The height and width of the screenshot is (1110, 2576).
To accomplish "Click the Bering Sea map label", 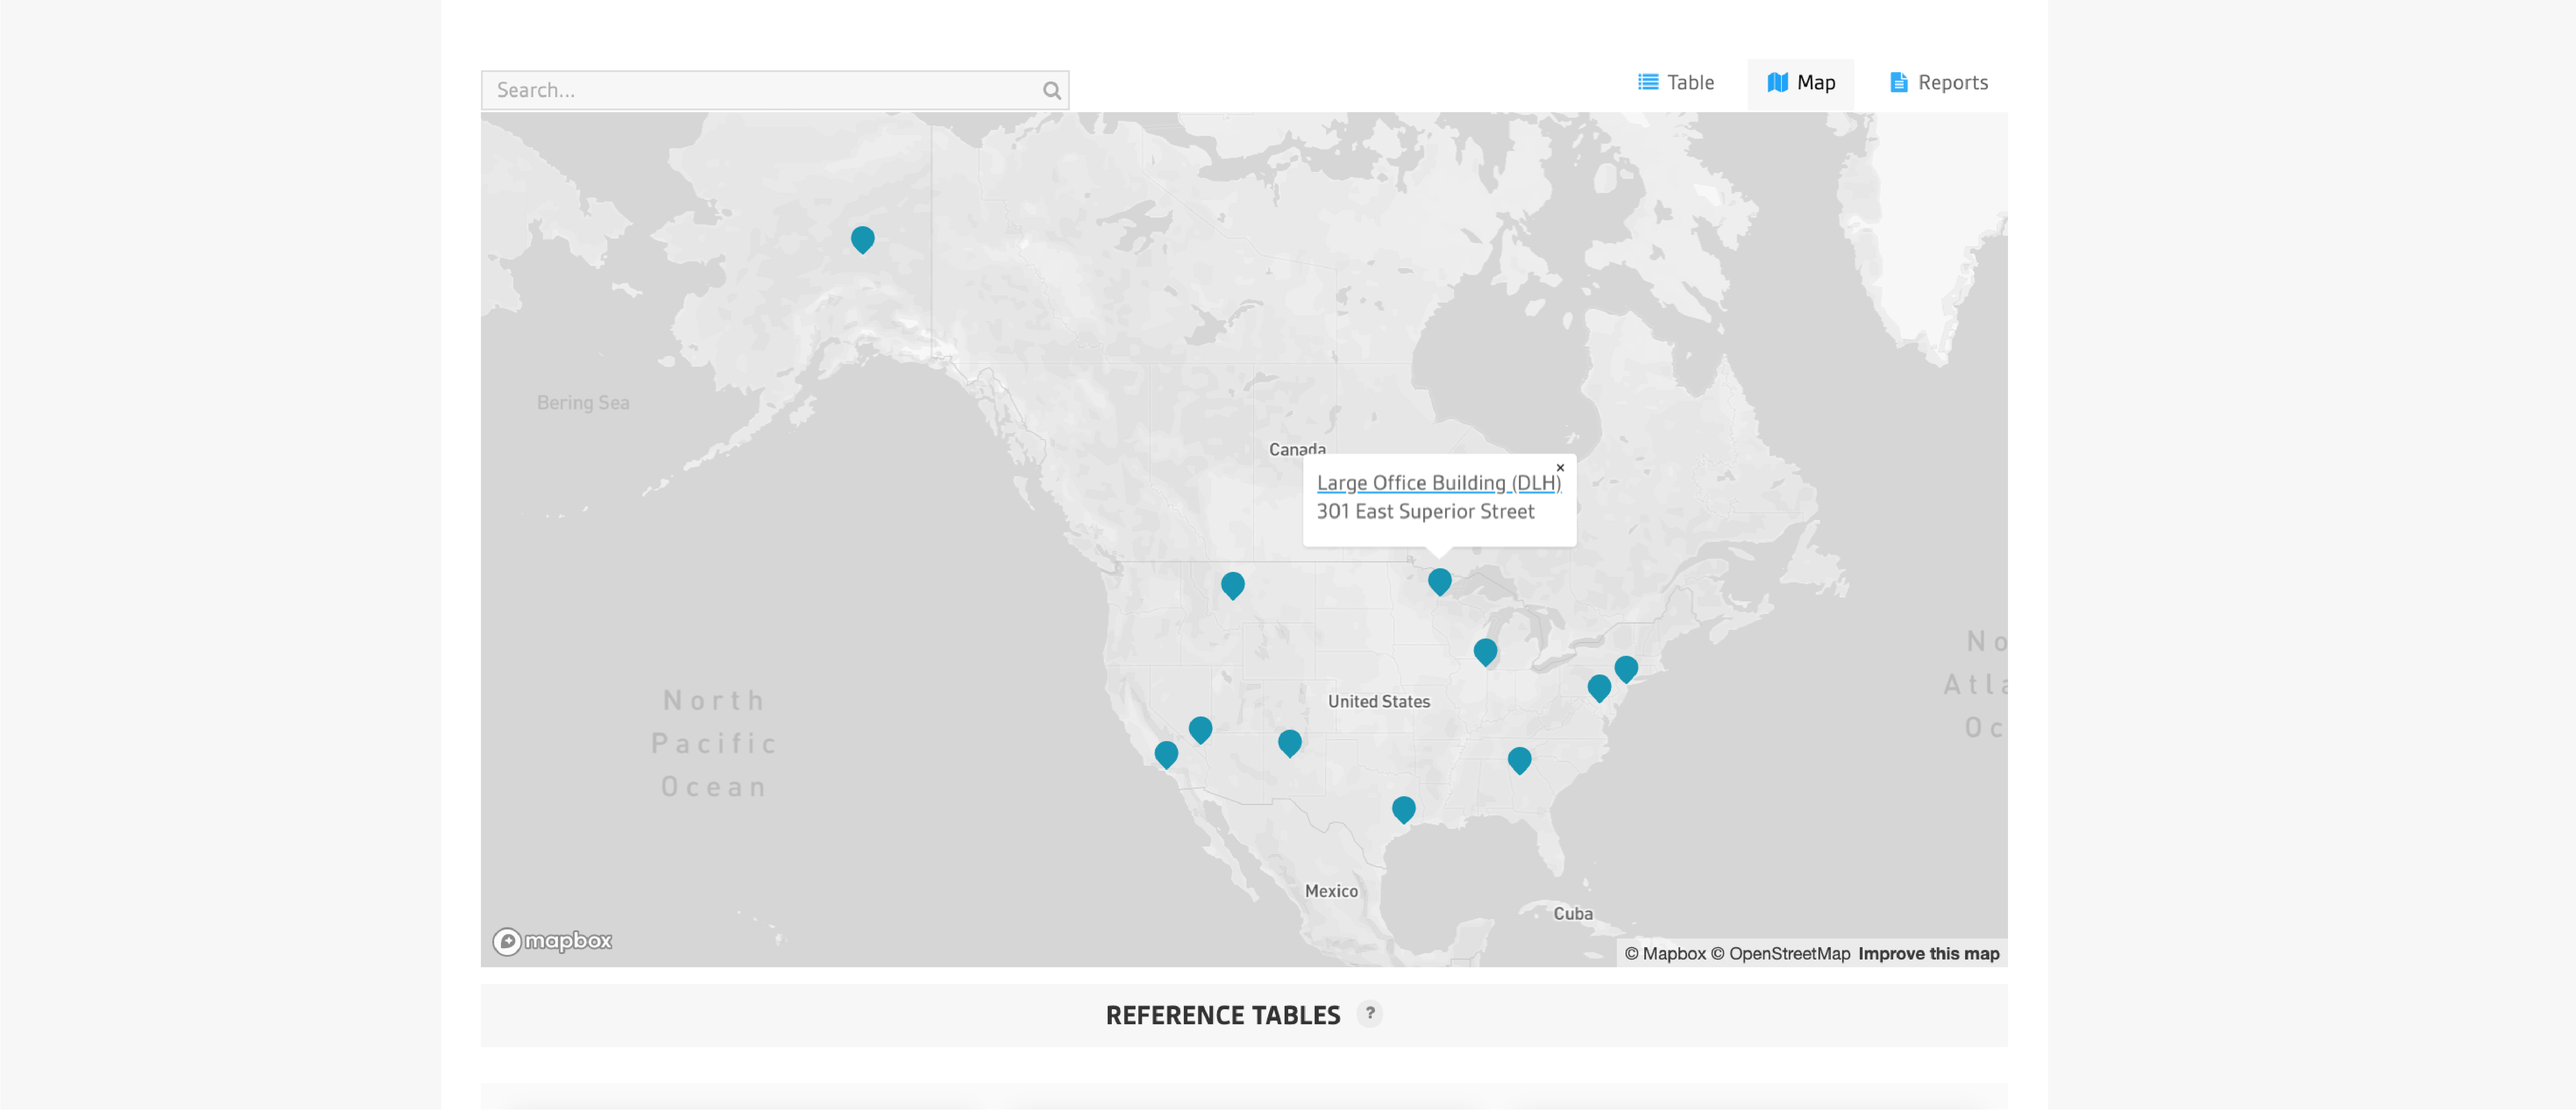I will pos(583,403).
